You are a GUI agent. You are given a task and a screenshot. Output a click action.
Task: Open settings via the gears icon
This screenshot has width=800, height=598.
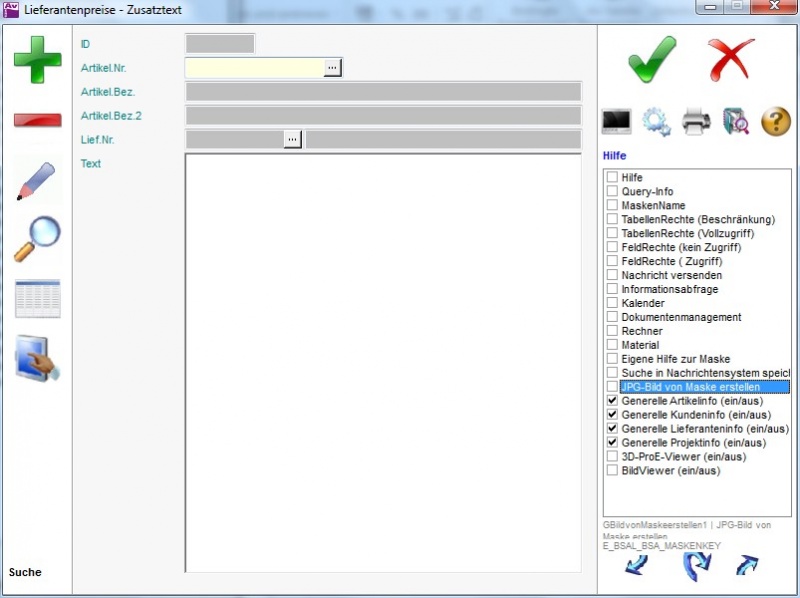[x=656, y=122]
